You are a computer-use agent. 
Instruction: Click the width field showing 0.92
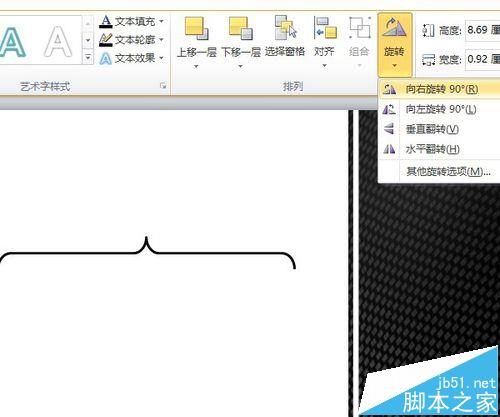click(483, 59)
